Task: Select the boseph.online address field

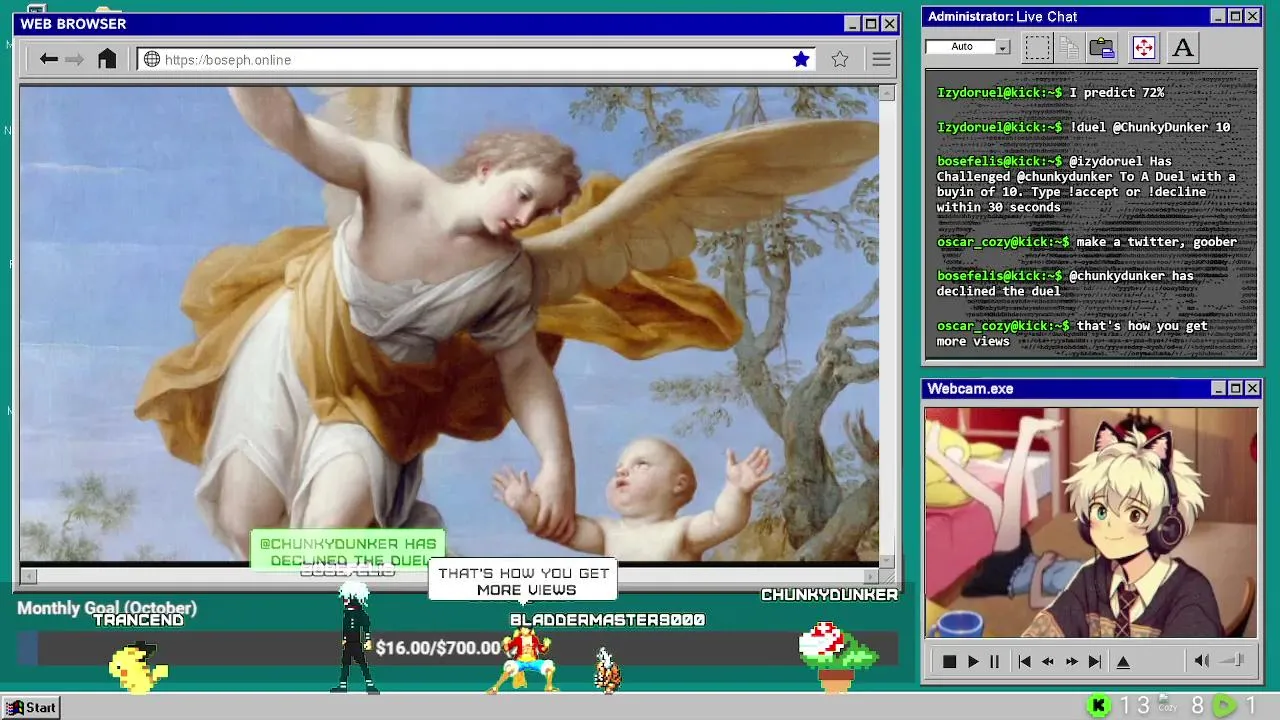Action: tap(477, 59)
